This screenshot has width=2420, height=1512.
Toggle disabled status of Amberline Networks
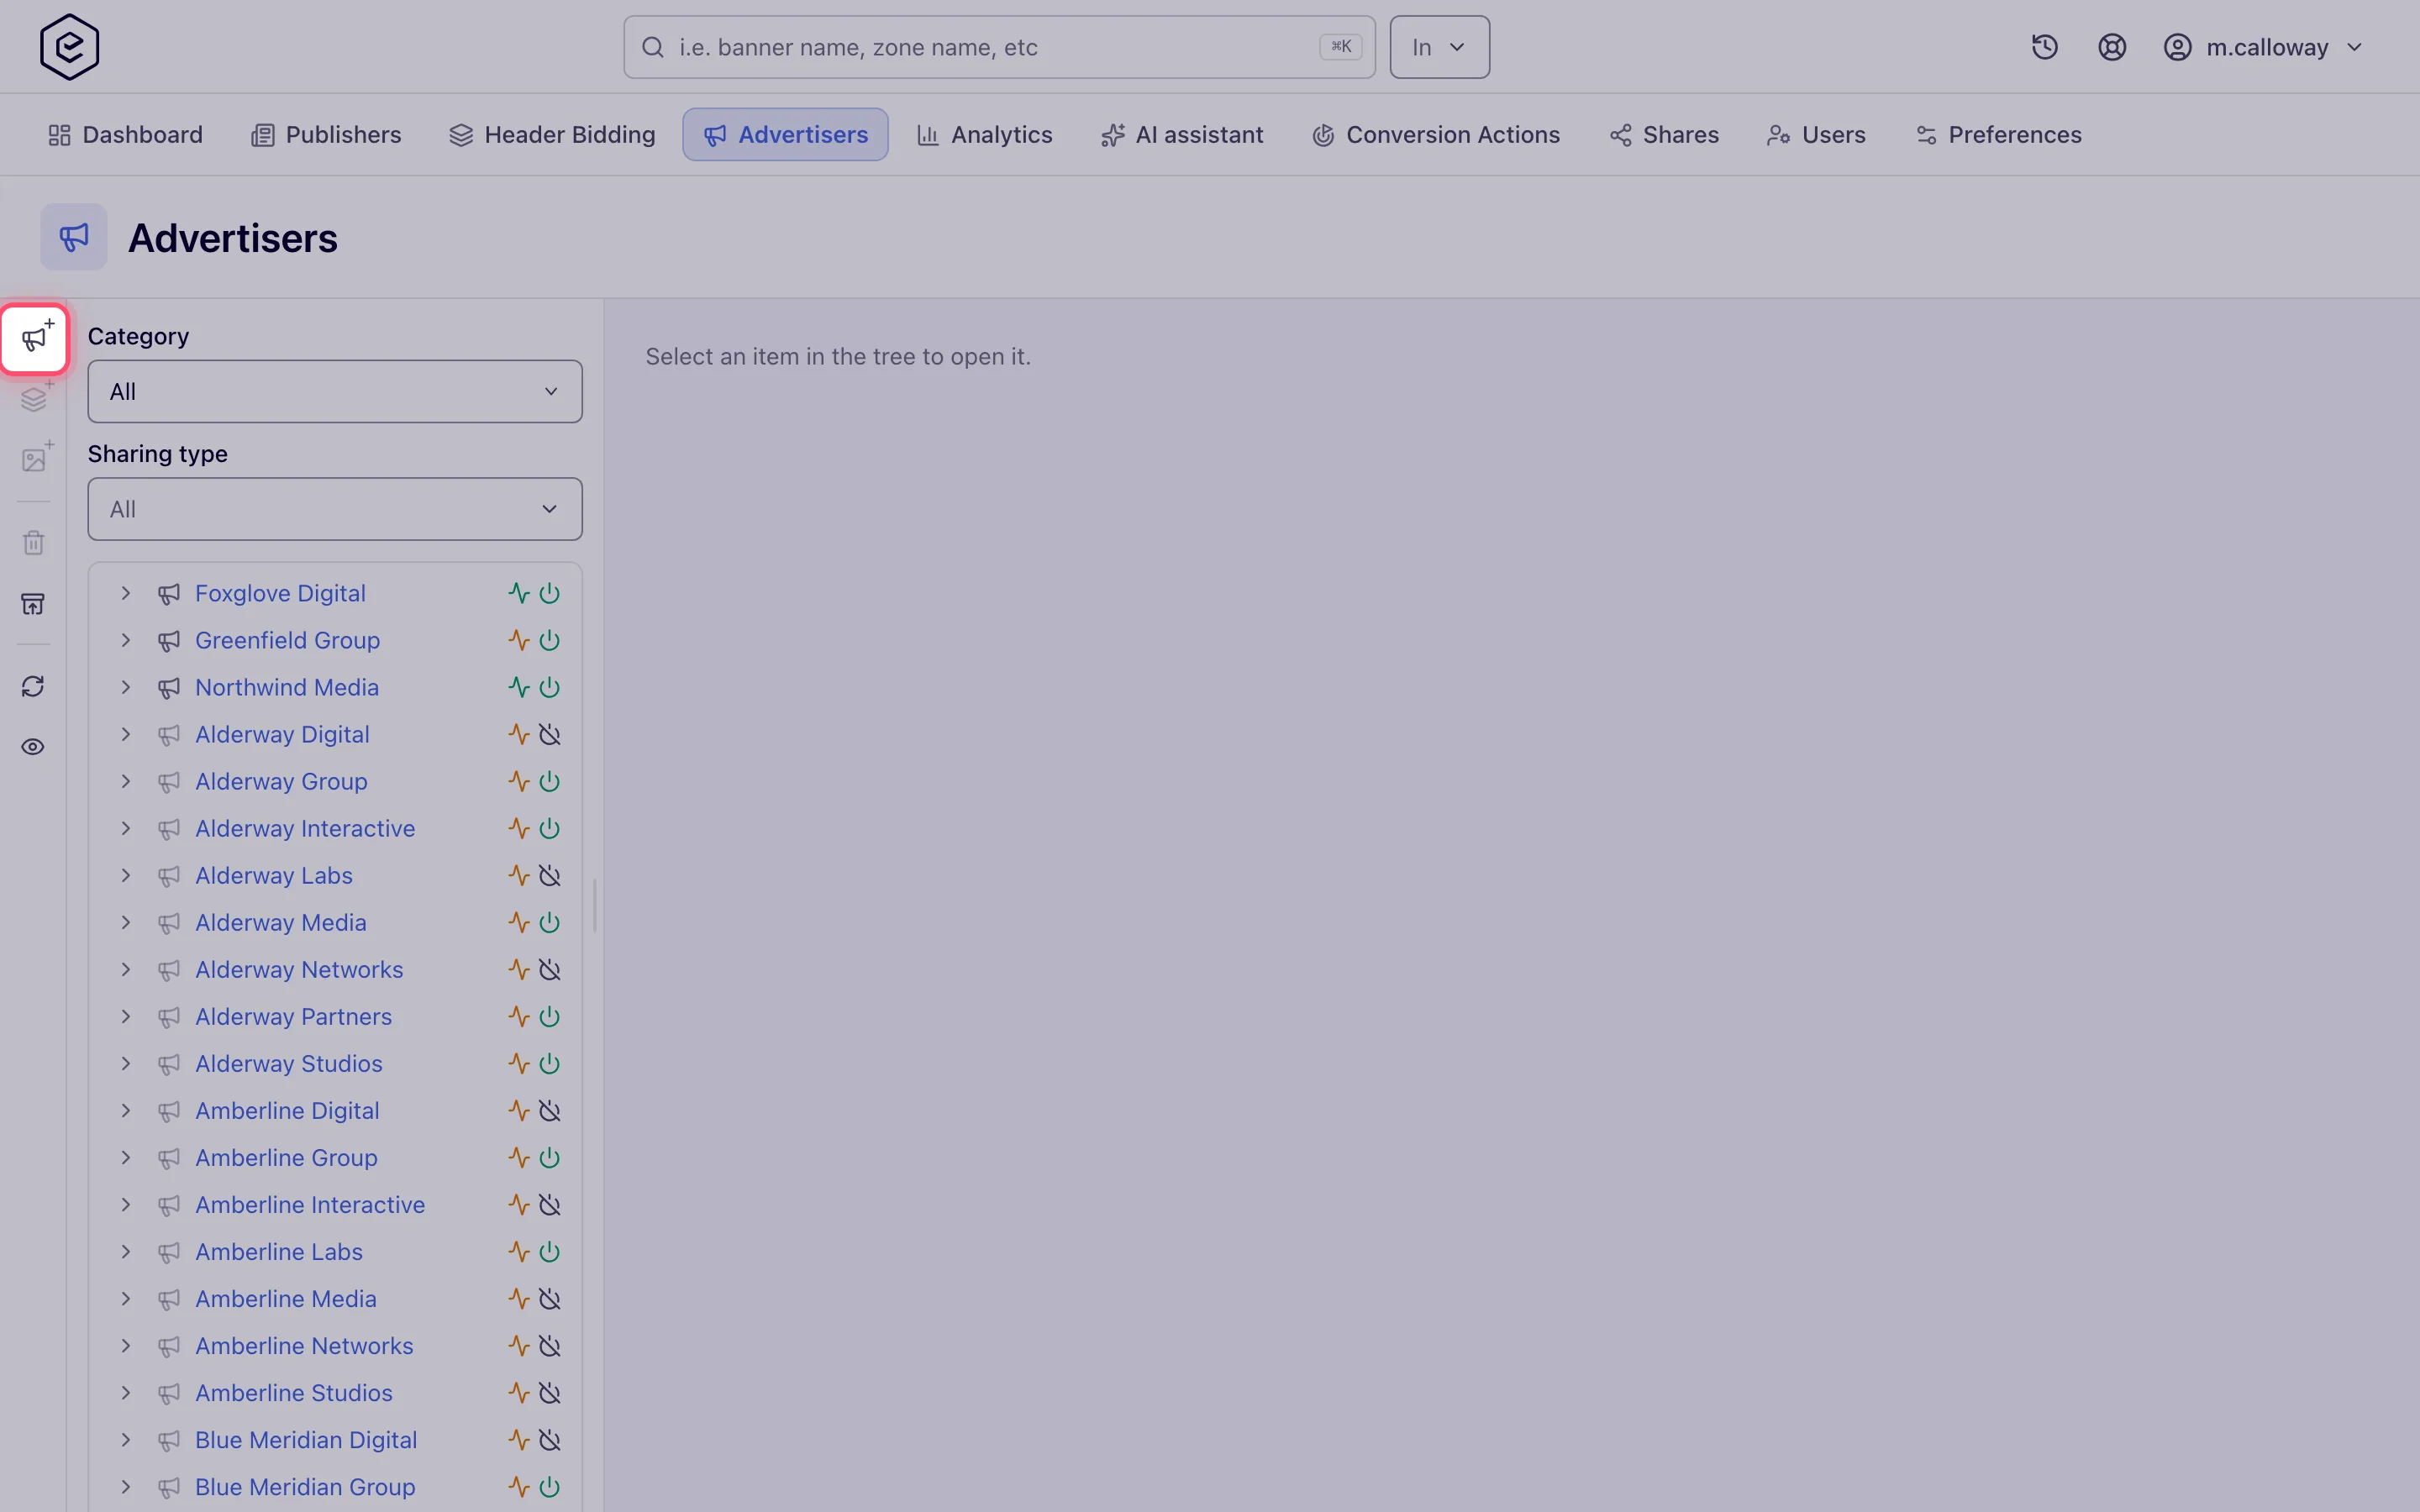tap(549, 1346)
